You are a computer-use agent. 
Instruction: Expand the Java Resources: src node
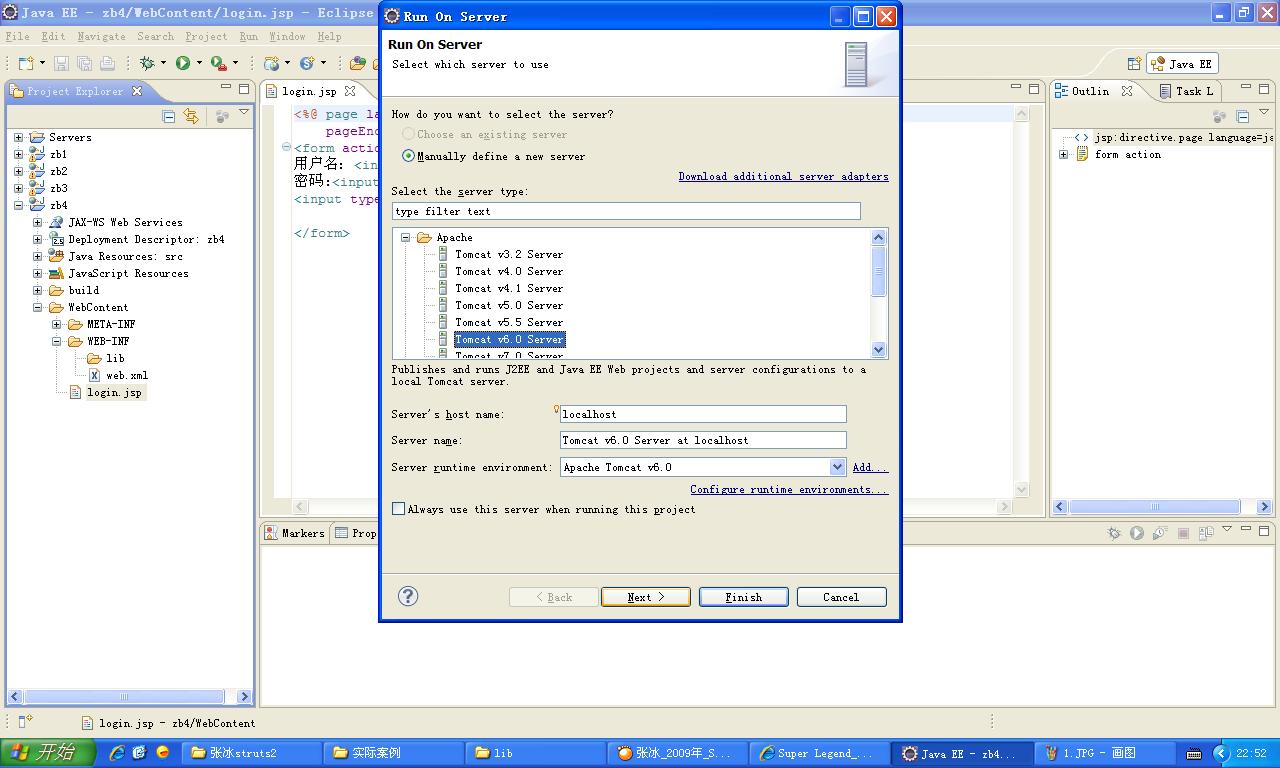[x=37, y=256]
